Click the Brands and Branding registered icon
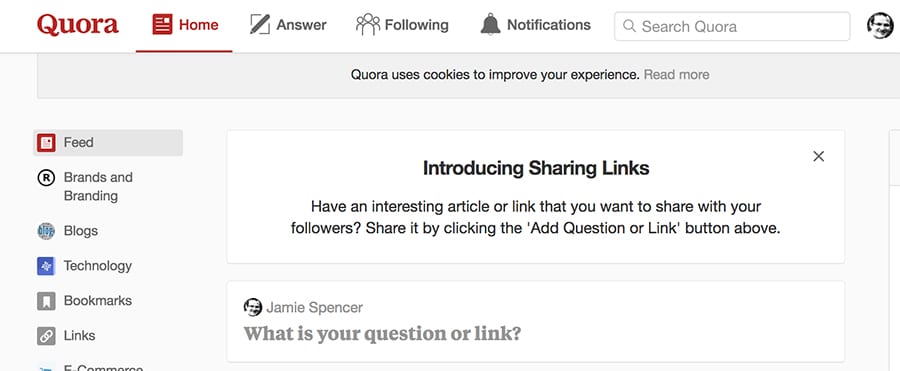Viewport: 900px width, 371px height. (x=46, y=178)
